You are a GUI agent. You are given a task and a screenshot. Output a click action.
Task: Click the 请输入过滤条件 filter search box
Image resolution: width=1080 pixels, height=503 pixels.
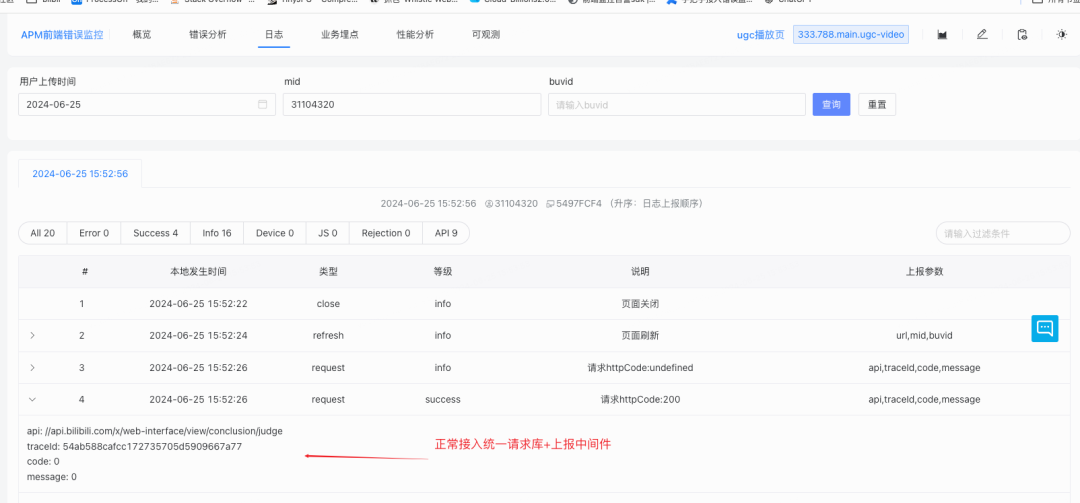(x=1003, y=233)
